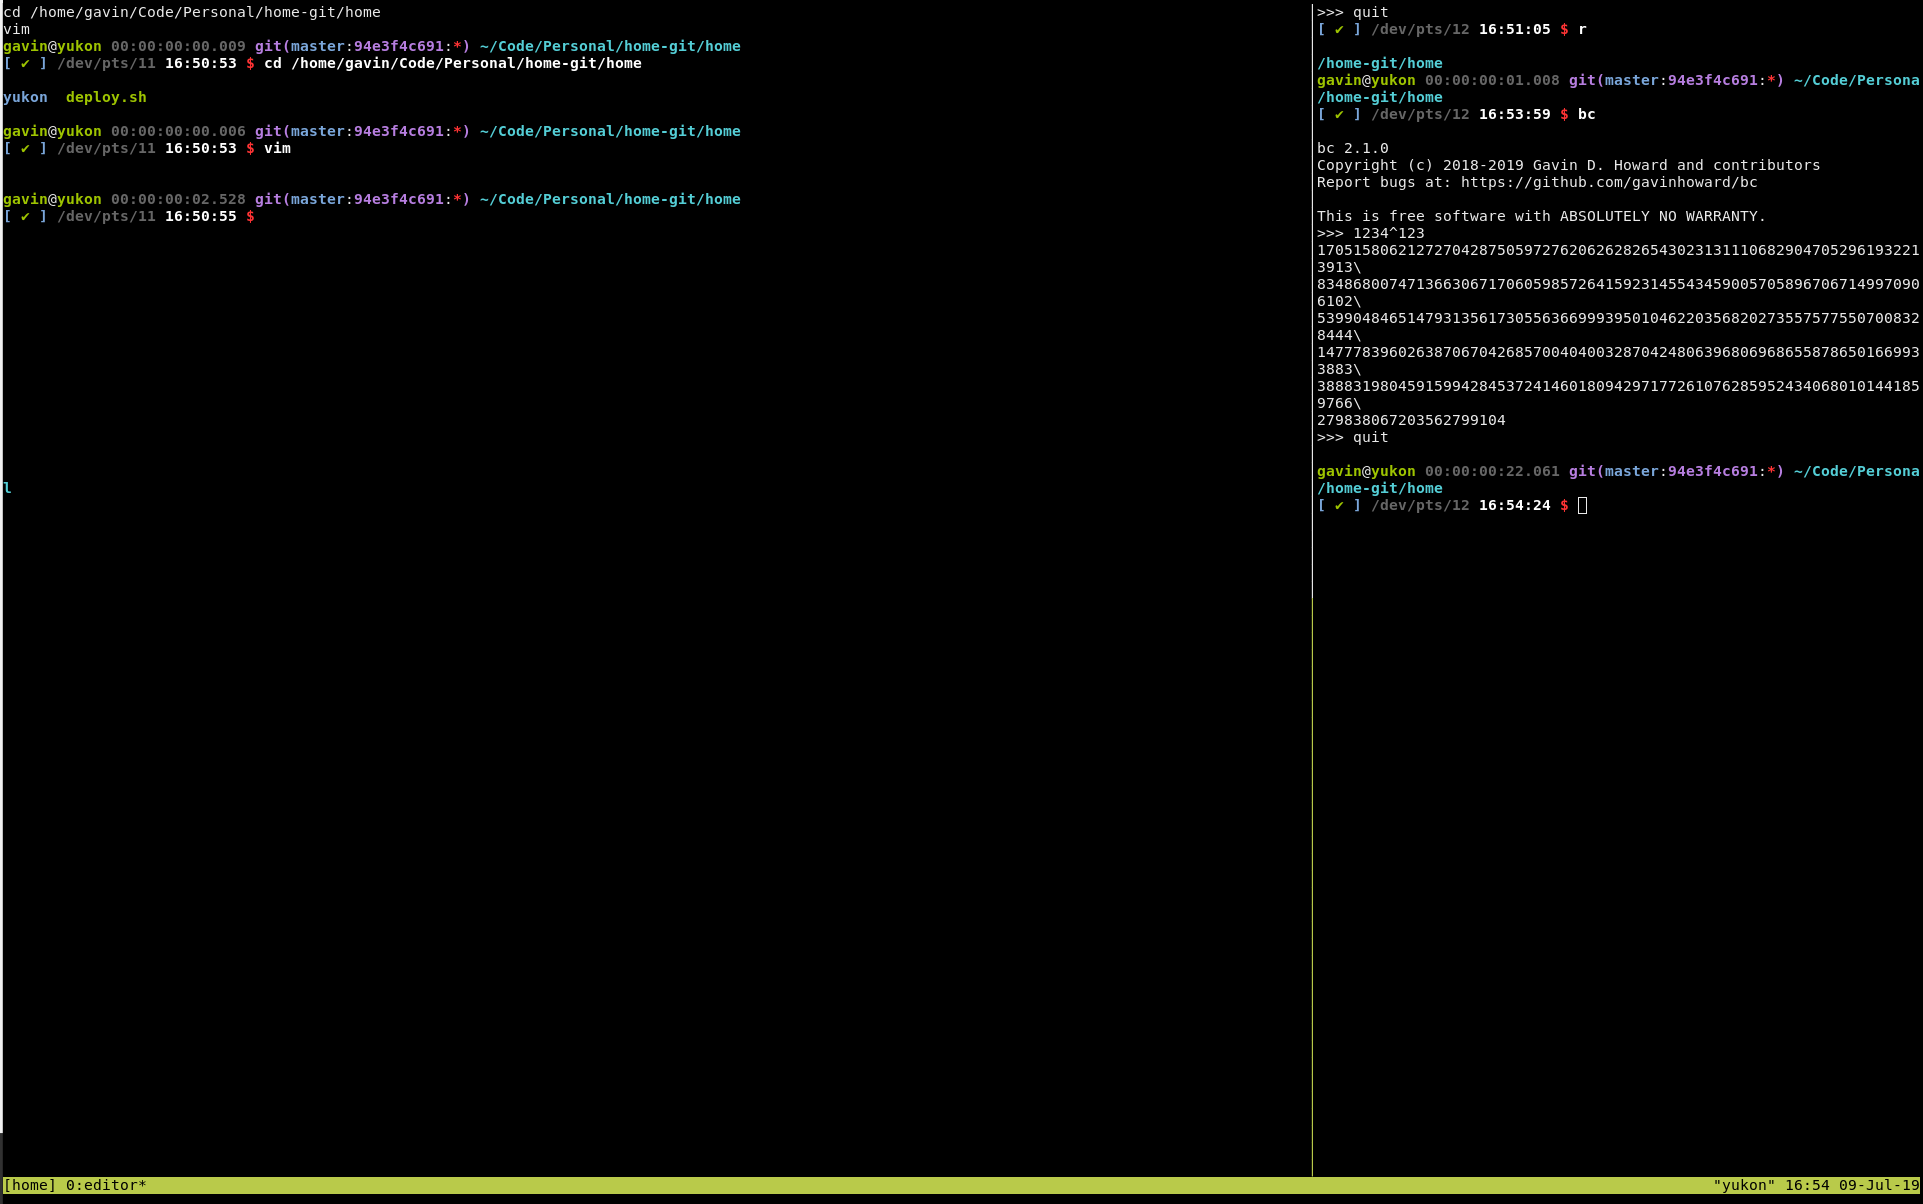Click the 0:editor* window tab in status bar
Screen dimensions: 1923x1204
coord(106,1185)
